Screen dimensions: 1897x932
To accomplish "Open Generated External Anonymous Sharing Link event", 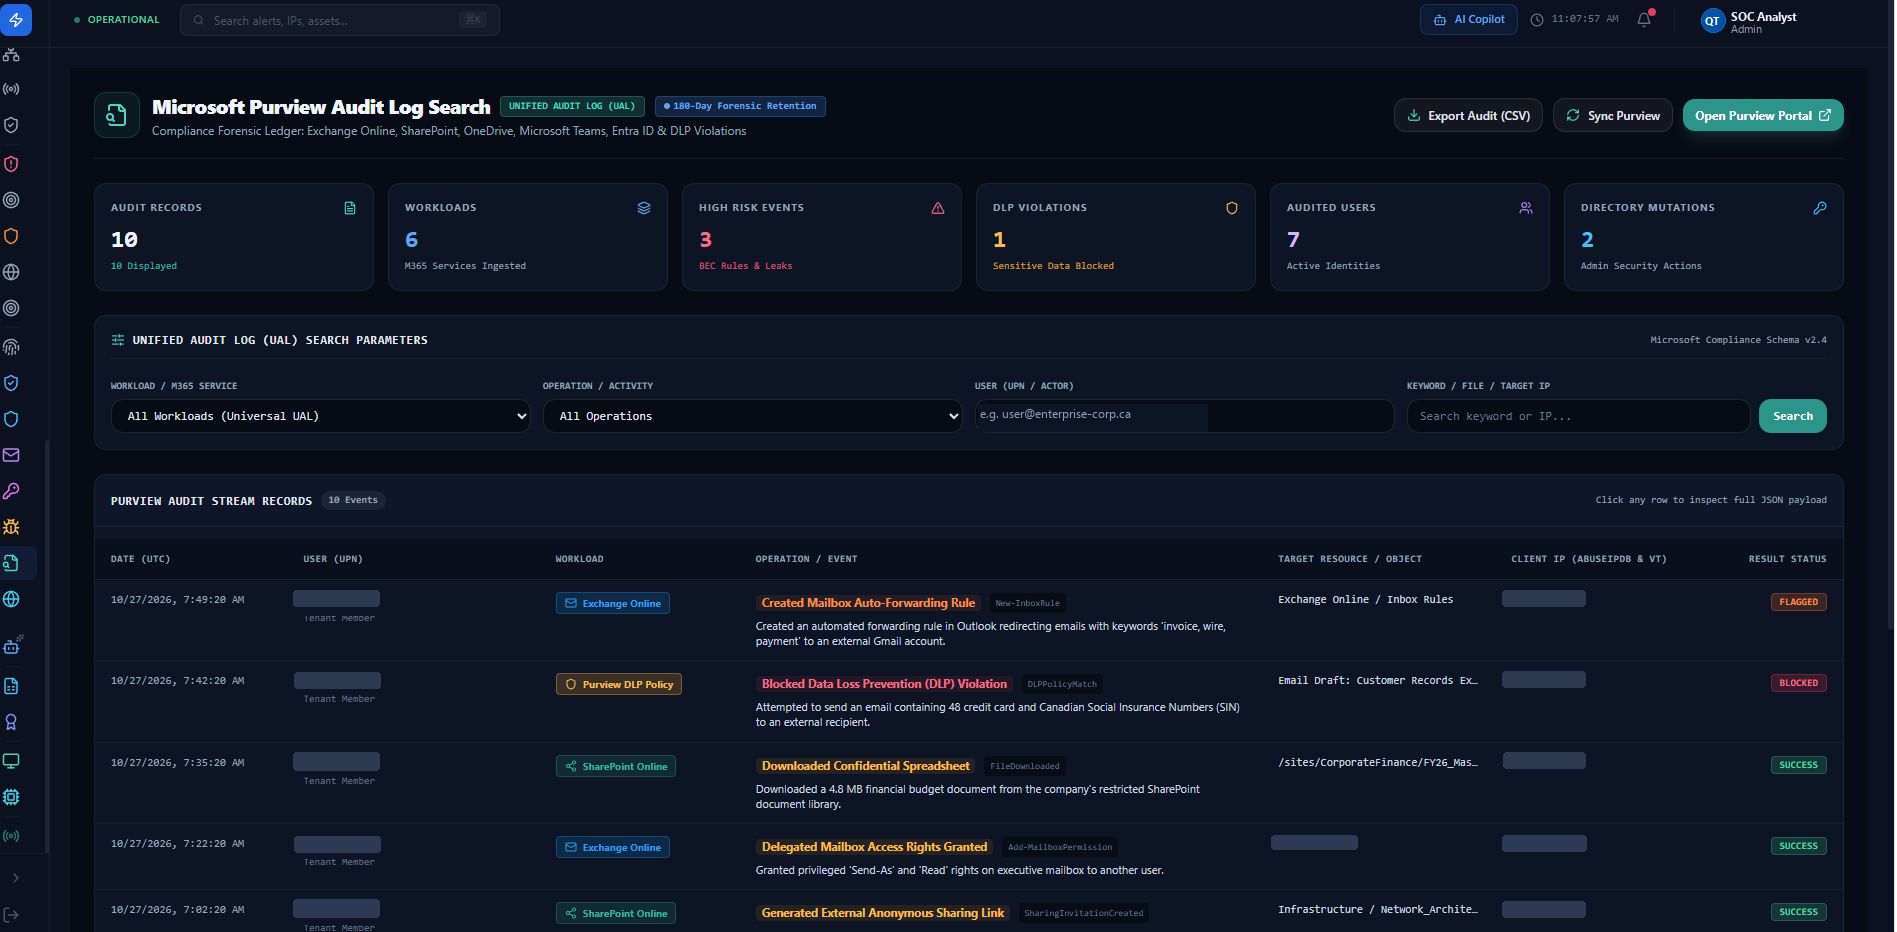I will pos(882,913).
